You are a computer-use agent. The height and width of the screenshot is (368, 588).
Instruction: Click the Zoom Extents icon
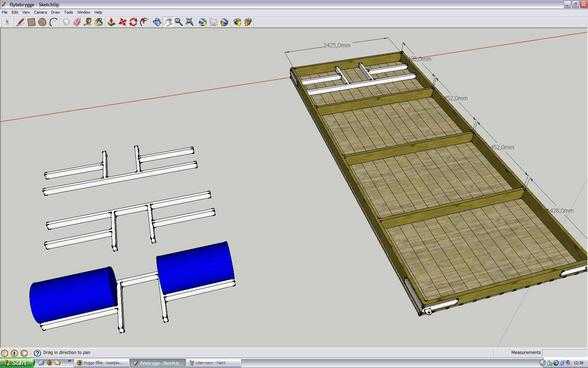(190, 22)
